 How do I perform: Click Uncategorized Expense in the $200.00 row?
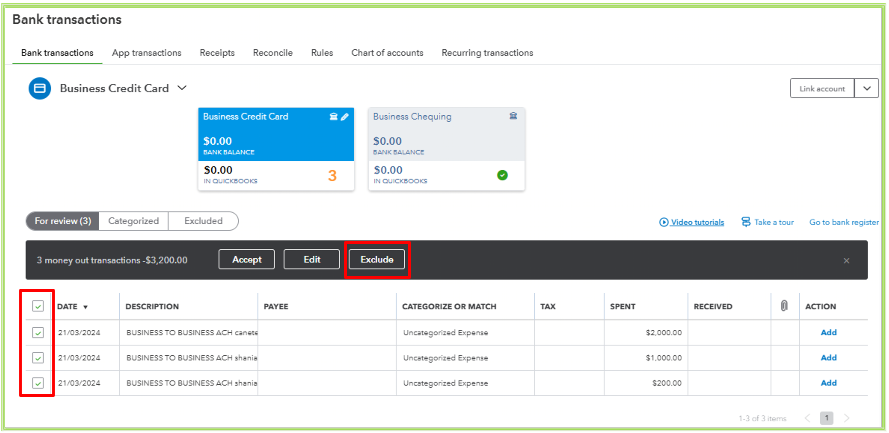[446, 383]
